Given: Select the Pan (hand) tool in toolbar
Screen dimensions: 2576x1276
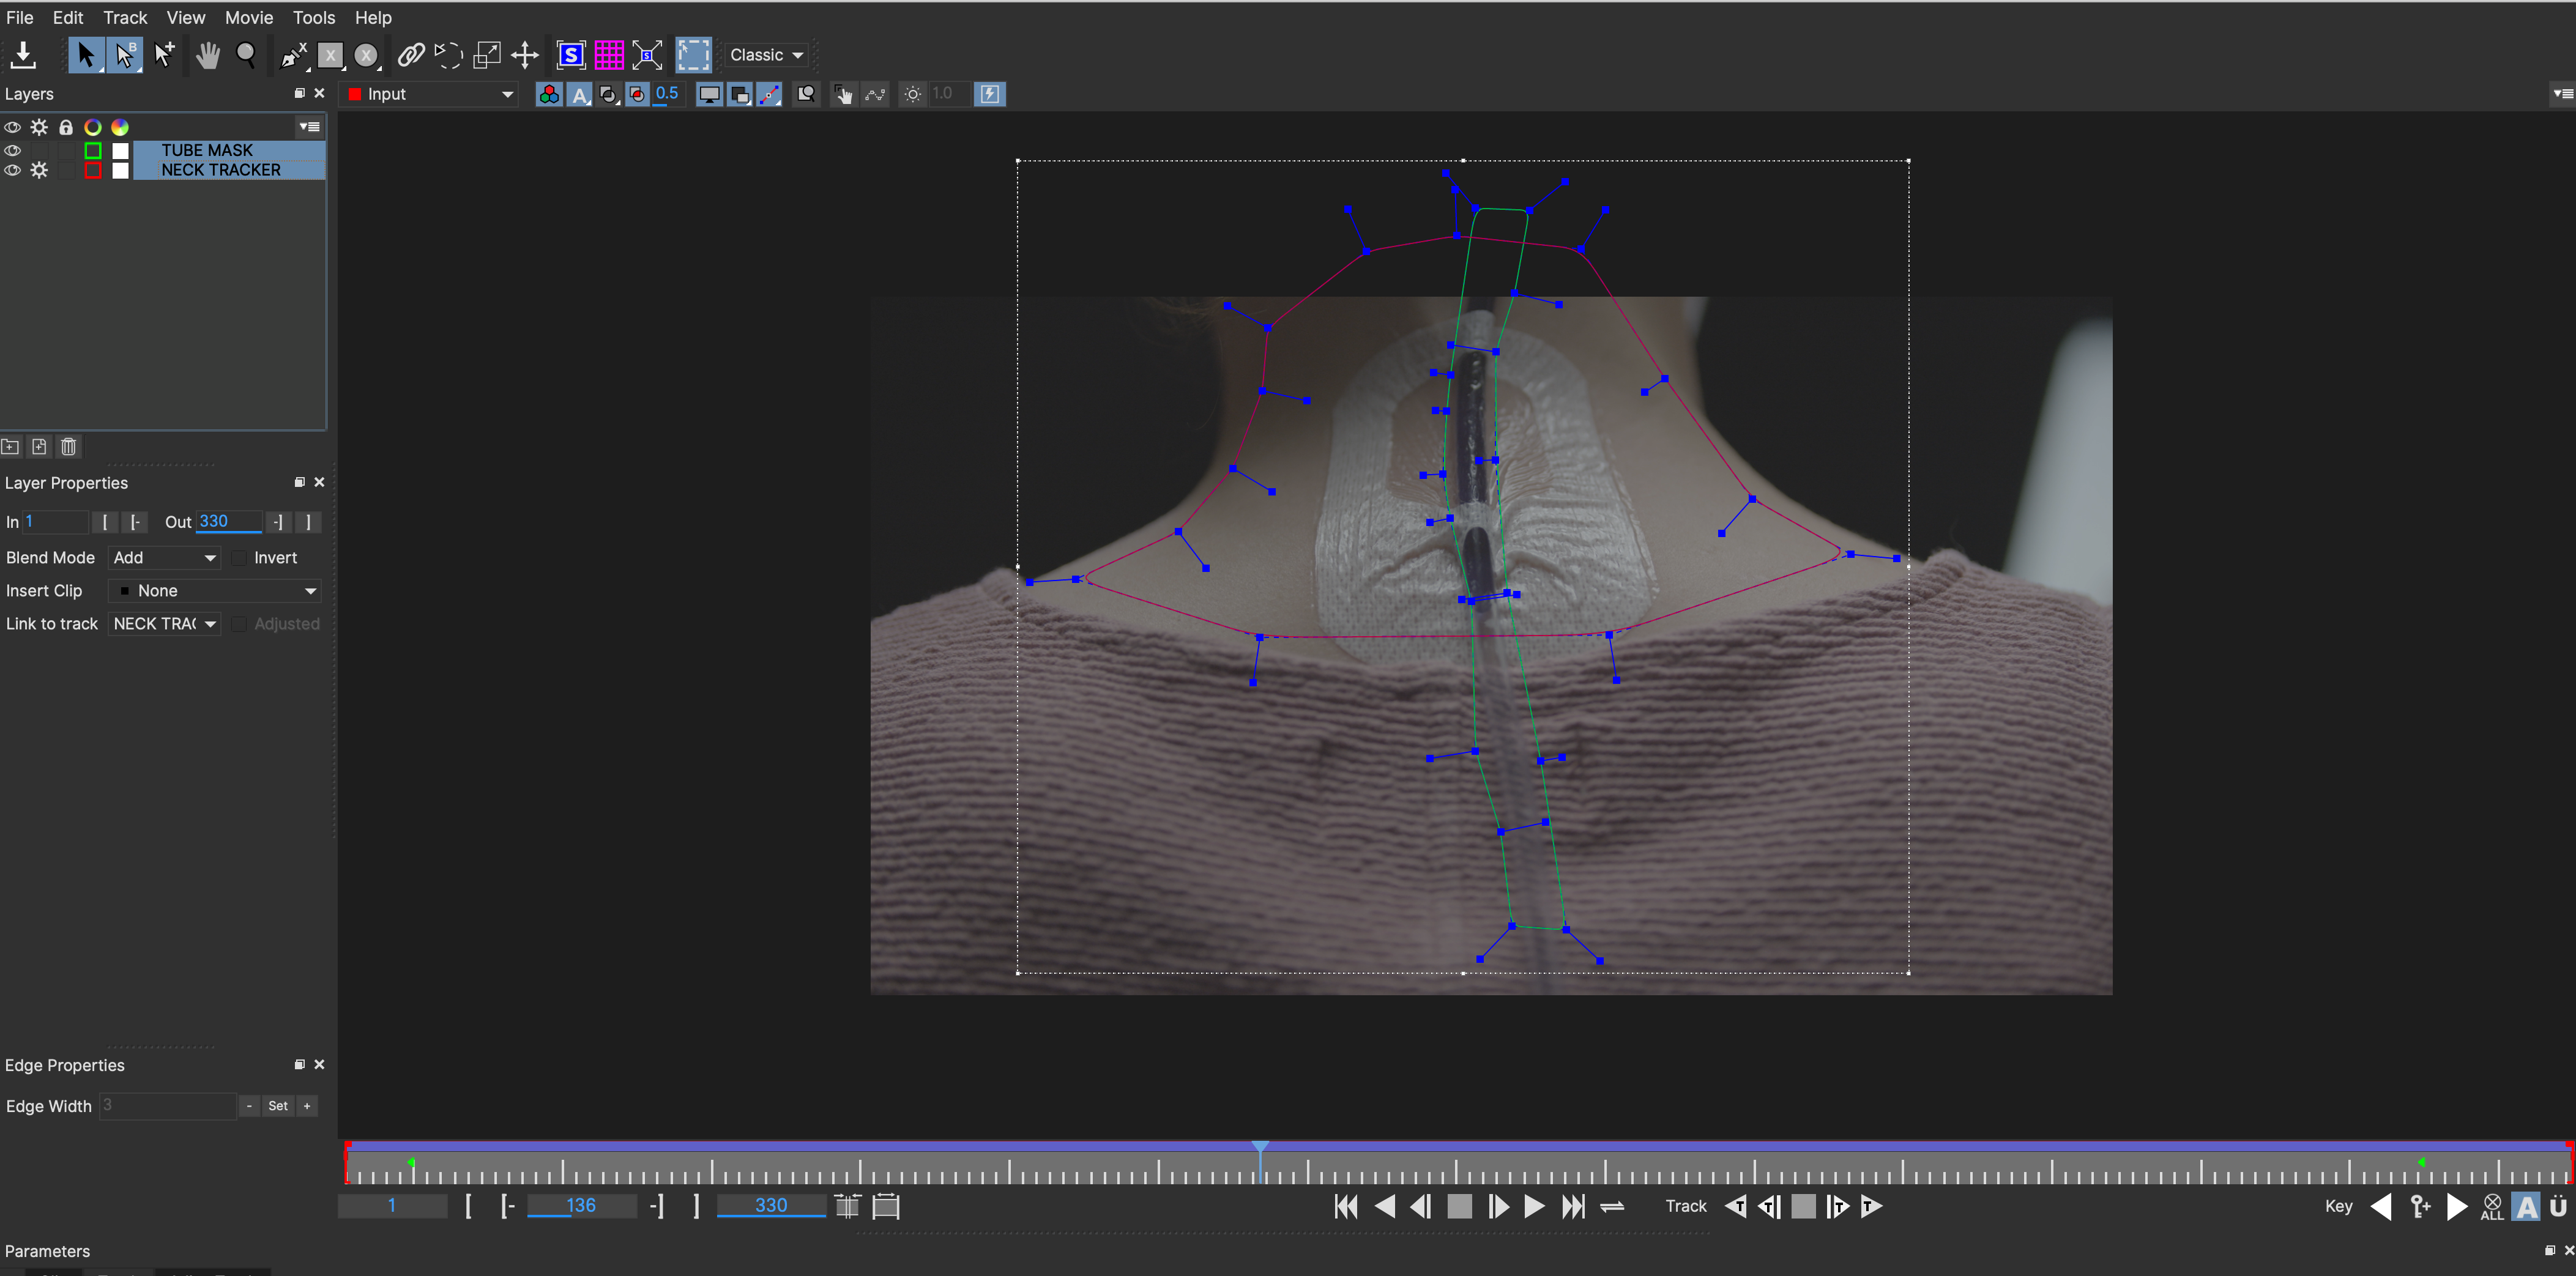Looking at the screenshot, I should pyautogui.click(x=208, y=55).
